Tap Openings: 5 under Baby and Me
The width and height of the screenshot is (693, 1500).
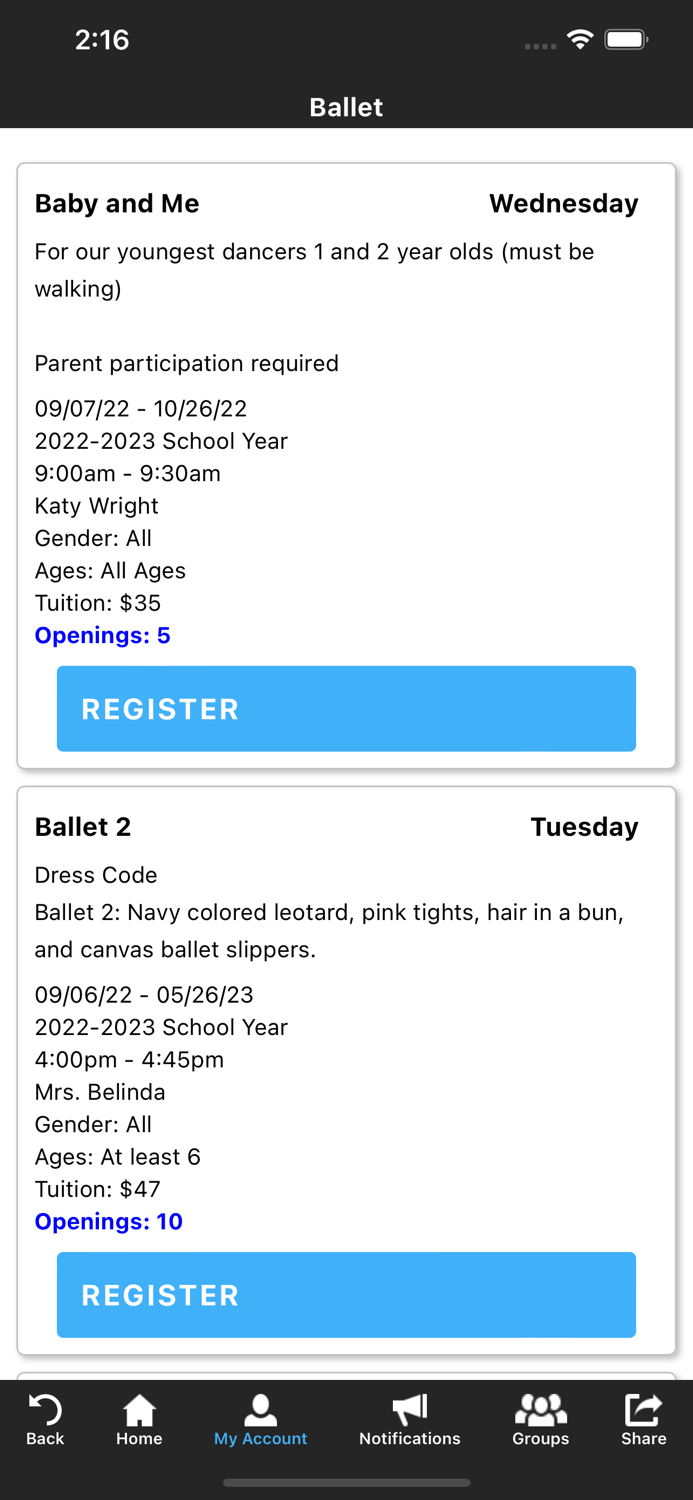click(x=102, y=635)
